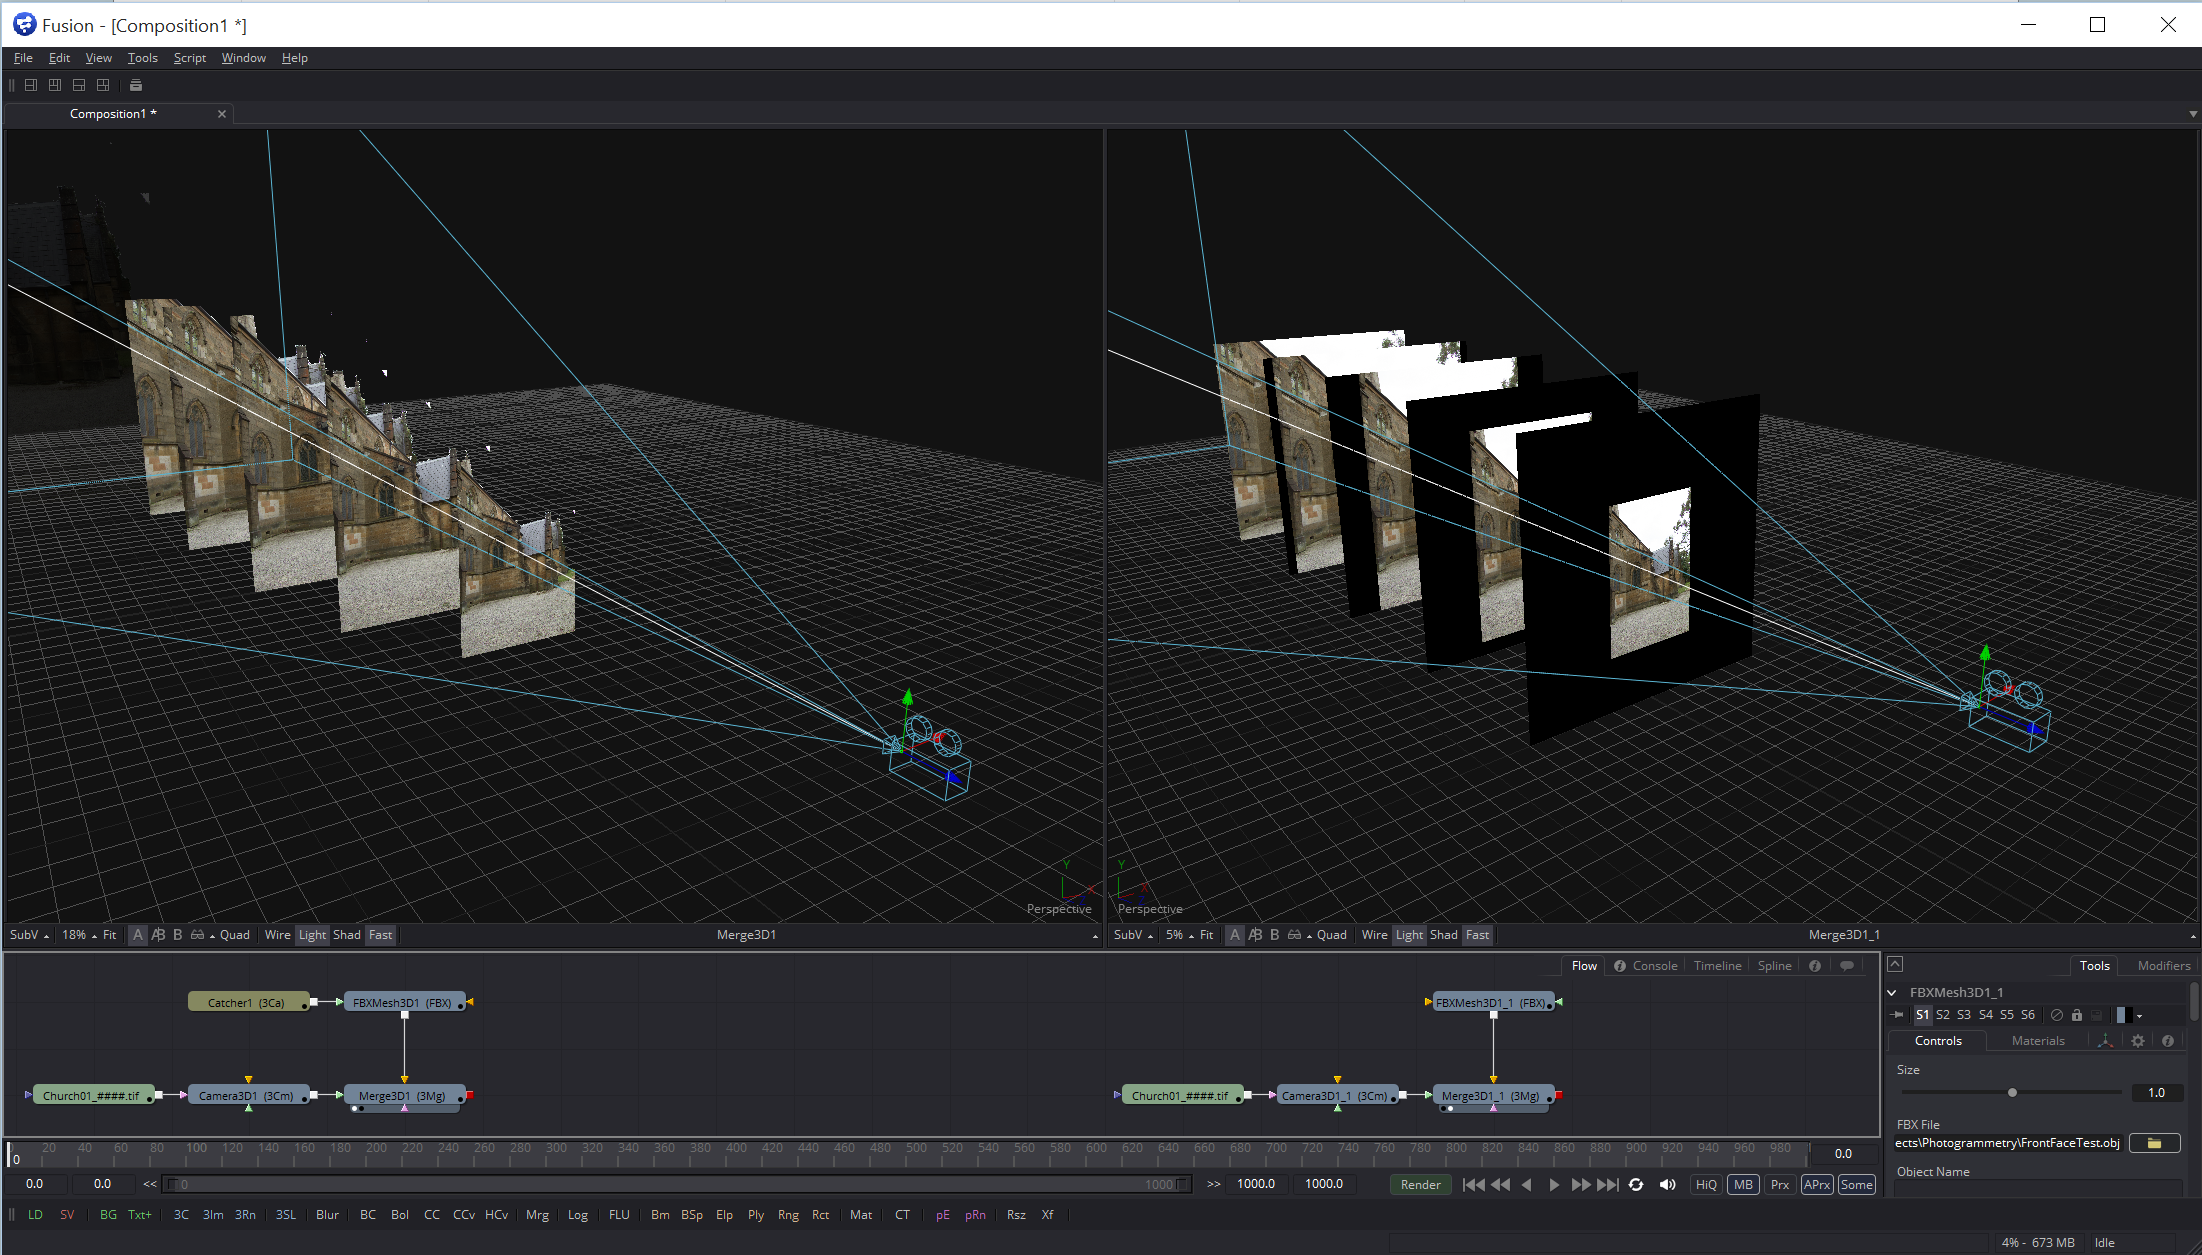The height and width of the screenshot is (1255, 2202).
Task: Open the 5% zoom dropdown in right viewer
Action: (x=1179, y=935)
